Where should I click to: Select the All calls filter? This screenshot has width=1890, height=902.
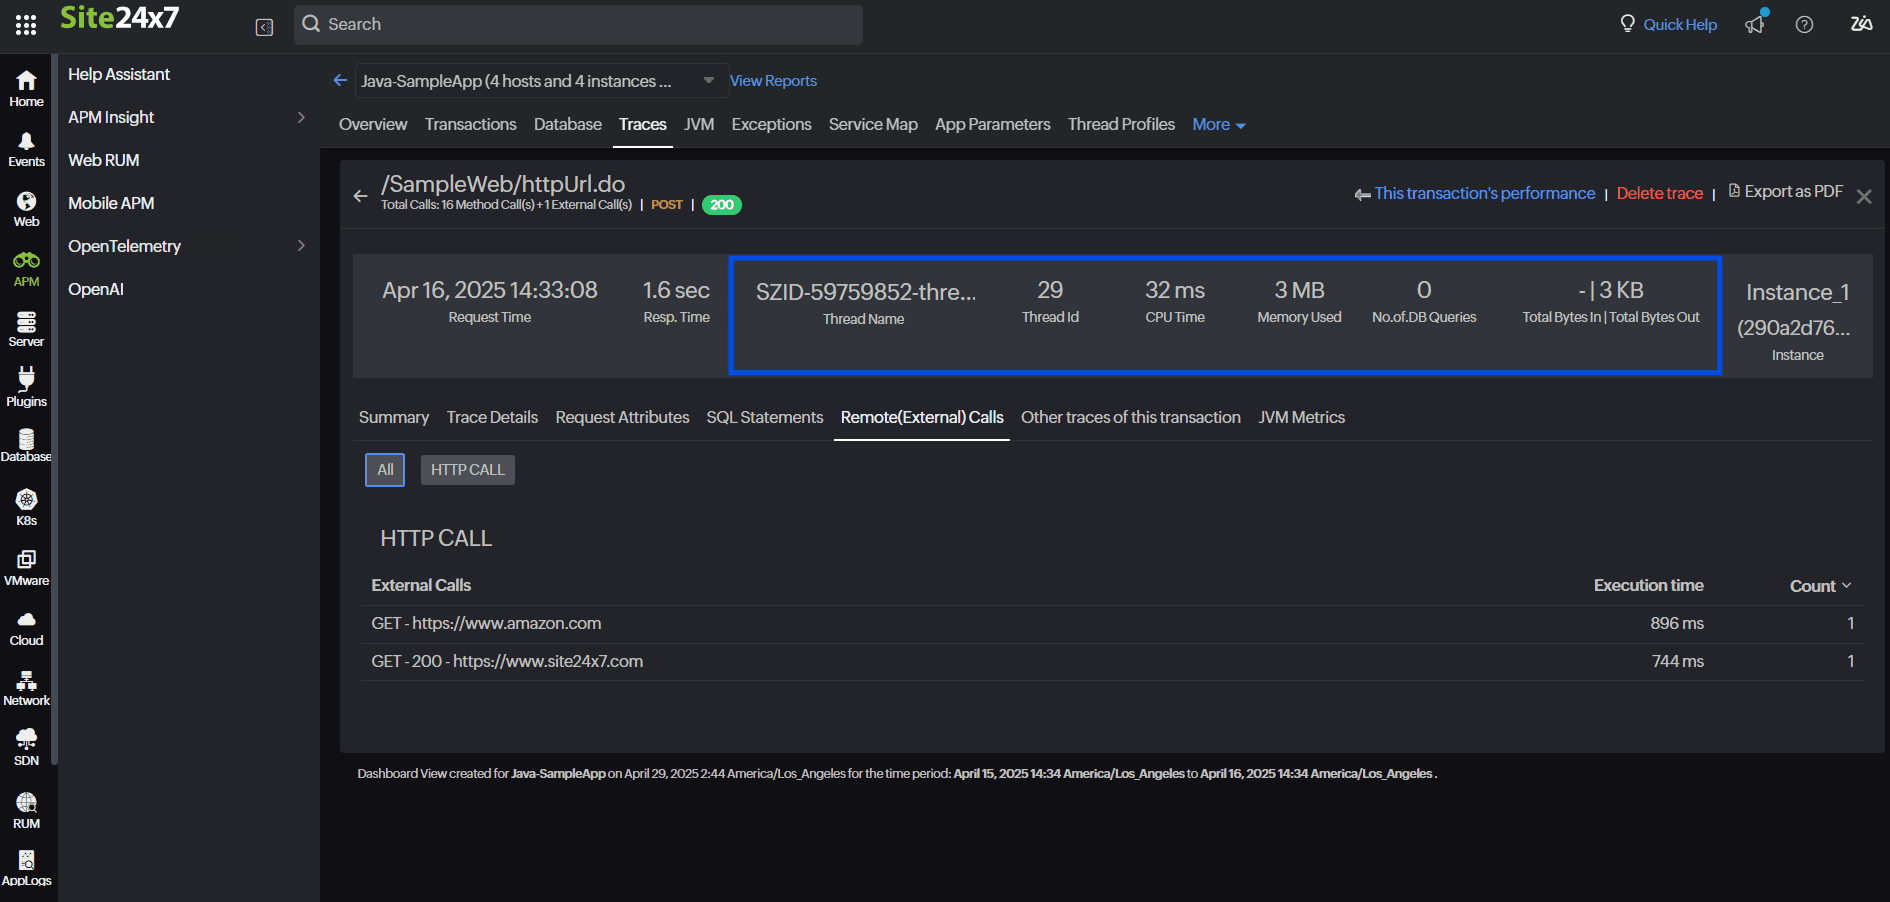point(385,469)
